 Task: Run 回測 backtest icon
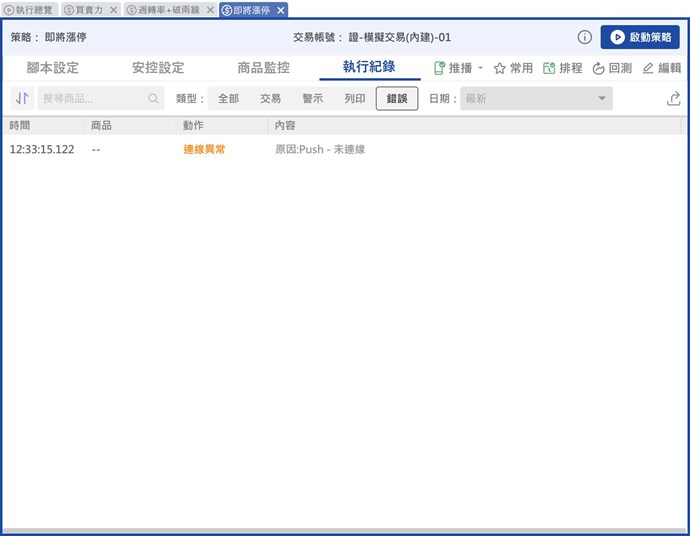(x=598, y=68)
